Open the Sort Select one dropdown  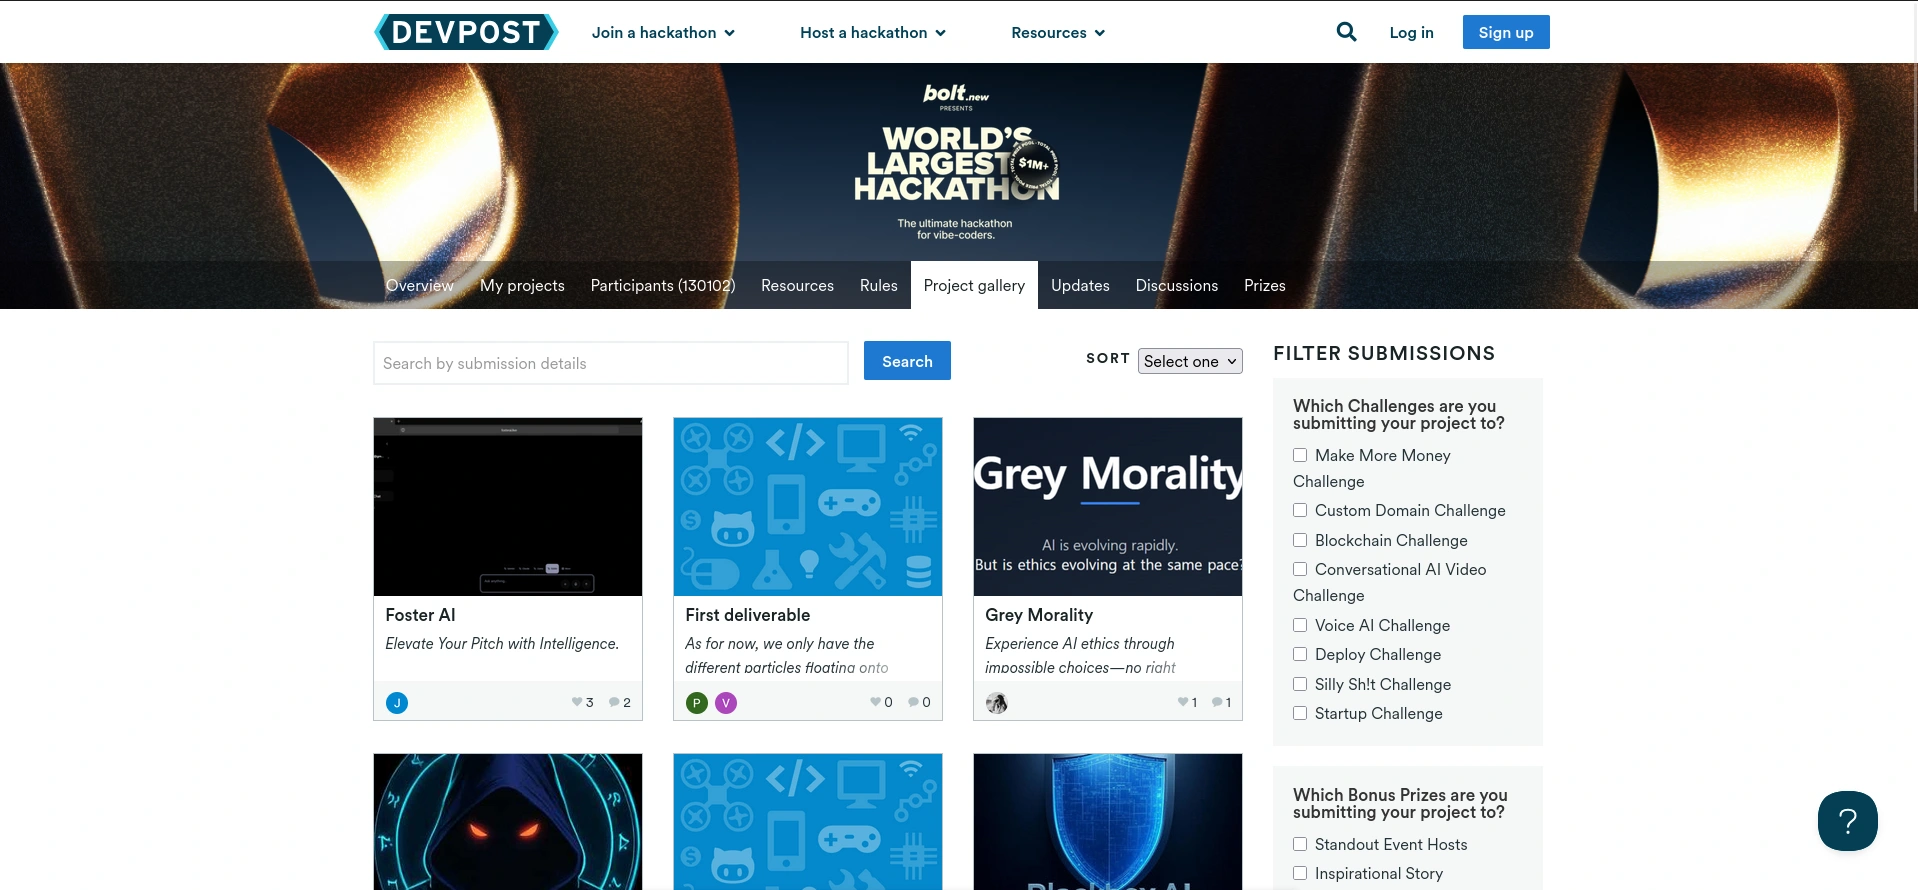(1190, 361)
